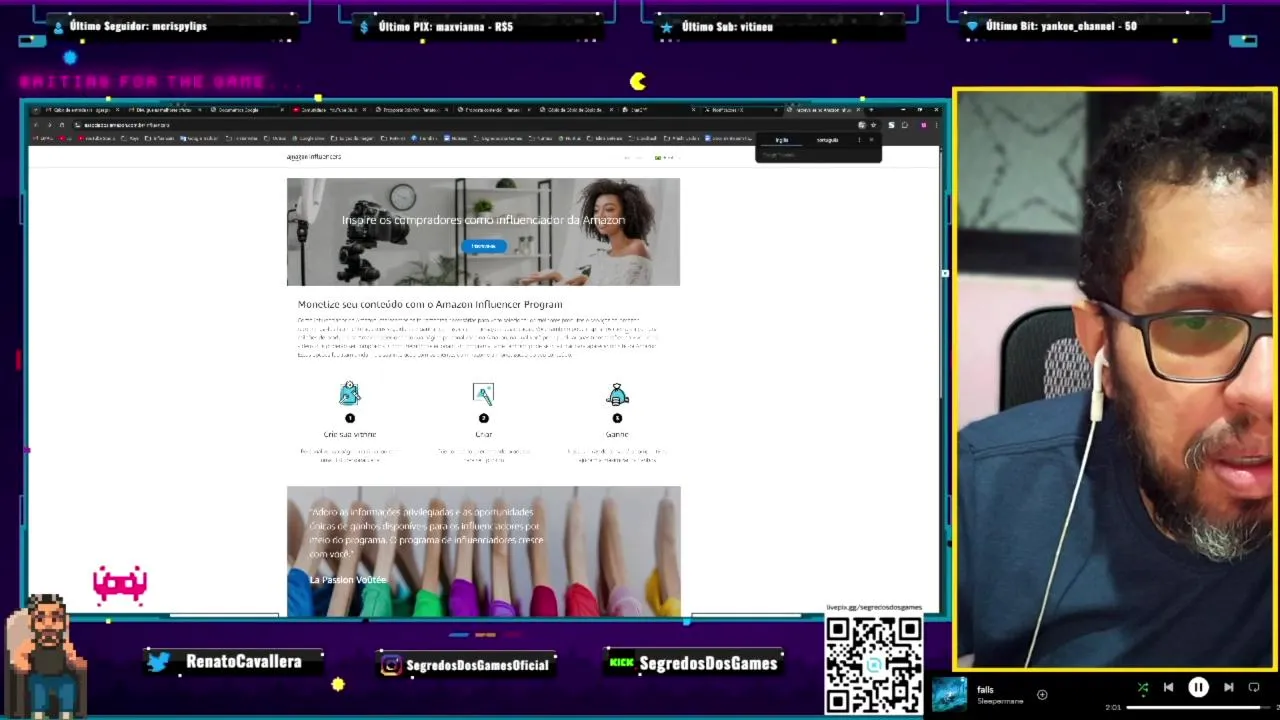The height and width of the screenshot is (720, 1280).
Task: Click song title 'falls'
Action: click(x=985, y=690)
